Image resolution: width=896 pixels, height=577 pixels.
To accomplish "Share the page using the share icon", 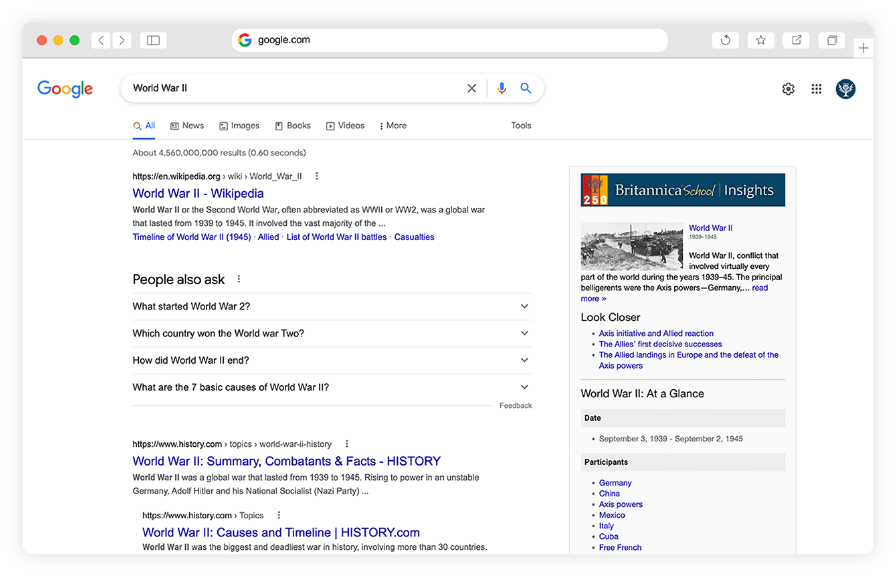I will pyautogui.click(x=796, y=40).
